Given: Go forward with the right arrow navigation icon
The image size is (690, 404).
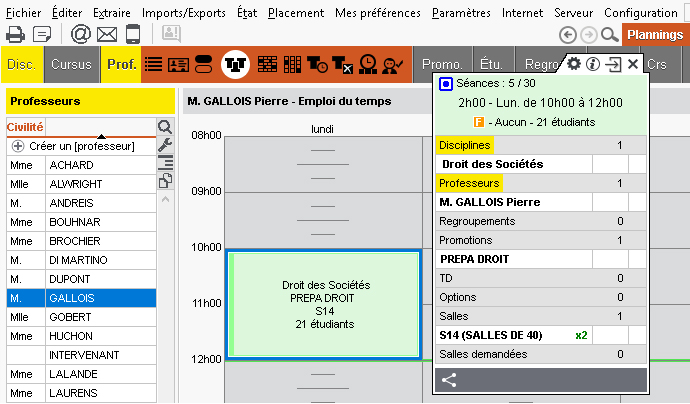Looking at the screenshot, I should click(589, 35).
